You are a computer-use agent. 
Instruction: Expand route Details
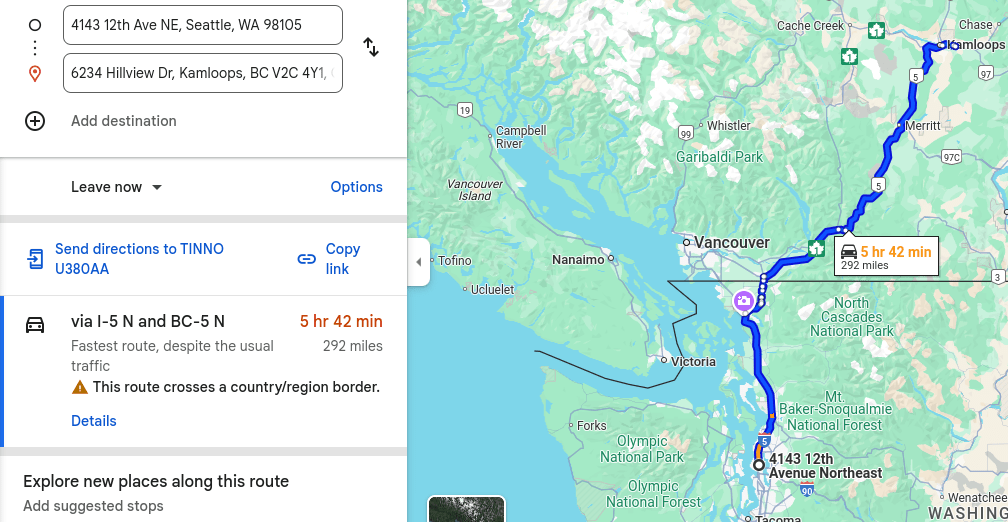tap(94, 421)
